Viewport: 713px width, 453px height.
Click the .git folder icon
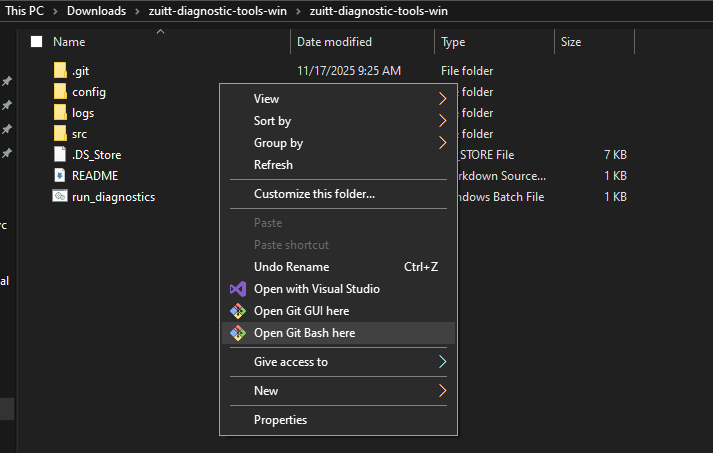(x=60, y=71)
